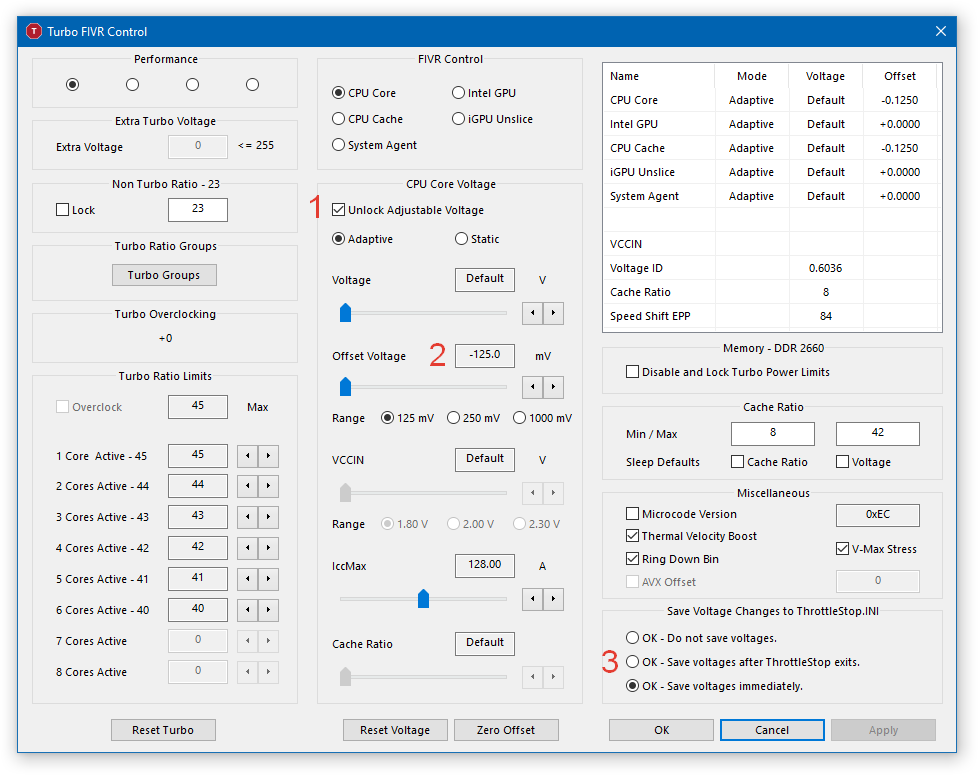Click Cache Ratio Max field showing 42
The width and height of the screenshot is (978, 775).
tap(878, 433)
